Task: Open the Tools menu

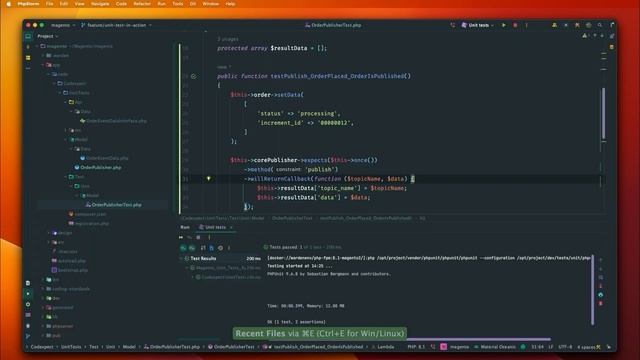Action: tap(178, 4)
